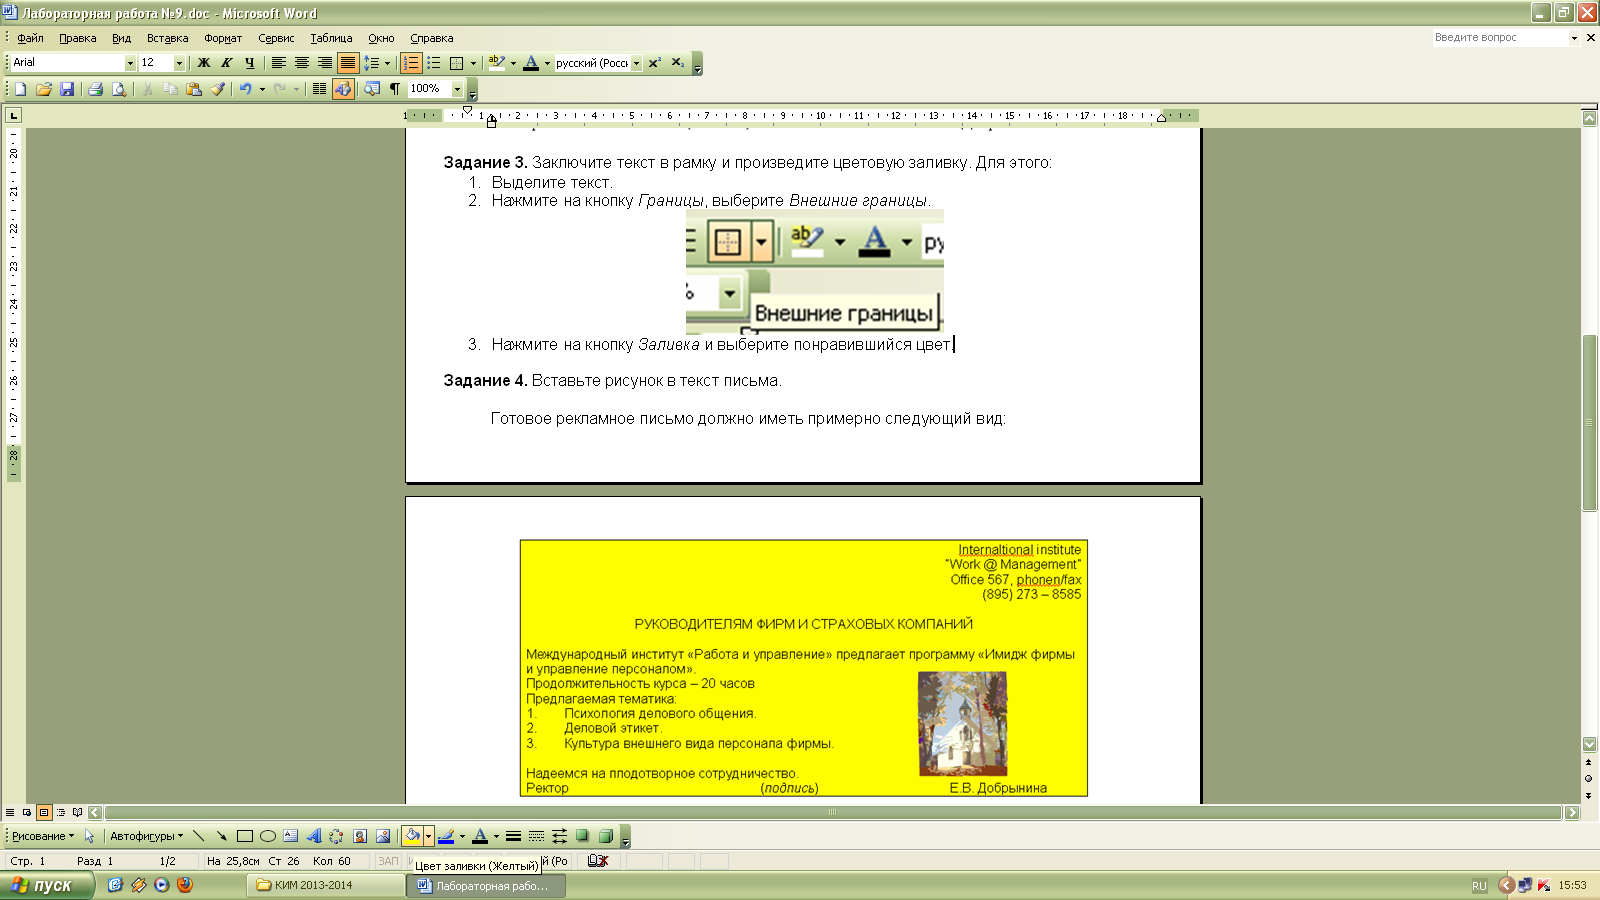Open the Таблица menu
Screen dimensions: 1600x900
pyautogui.click(x=331, y=38)
